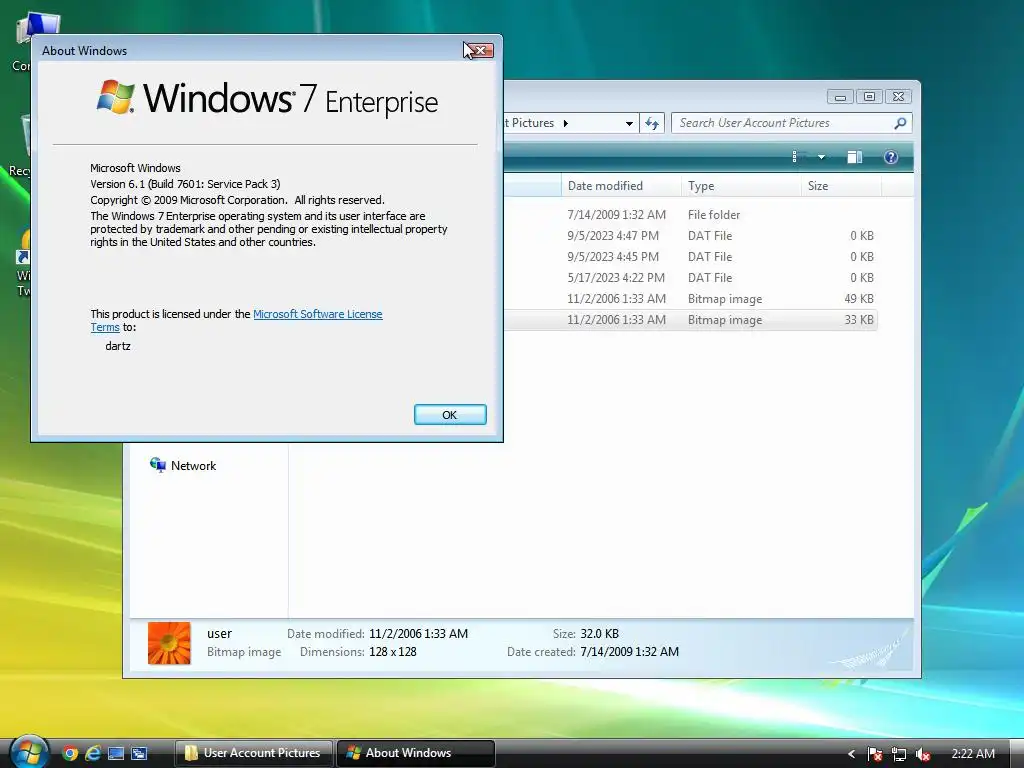Click the Show desktop quick launch icon
Image resolution: width=1024 pixels, height=768 pixels.
click(x=116, y=754)
